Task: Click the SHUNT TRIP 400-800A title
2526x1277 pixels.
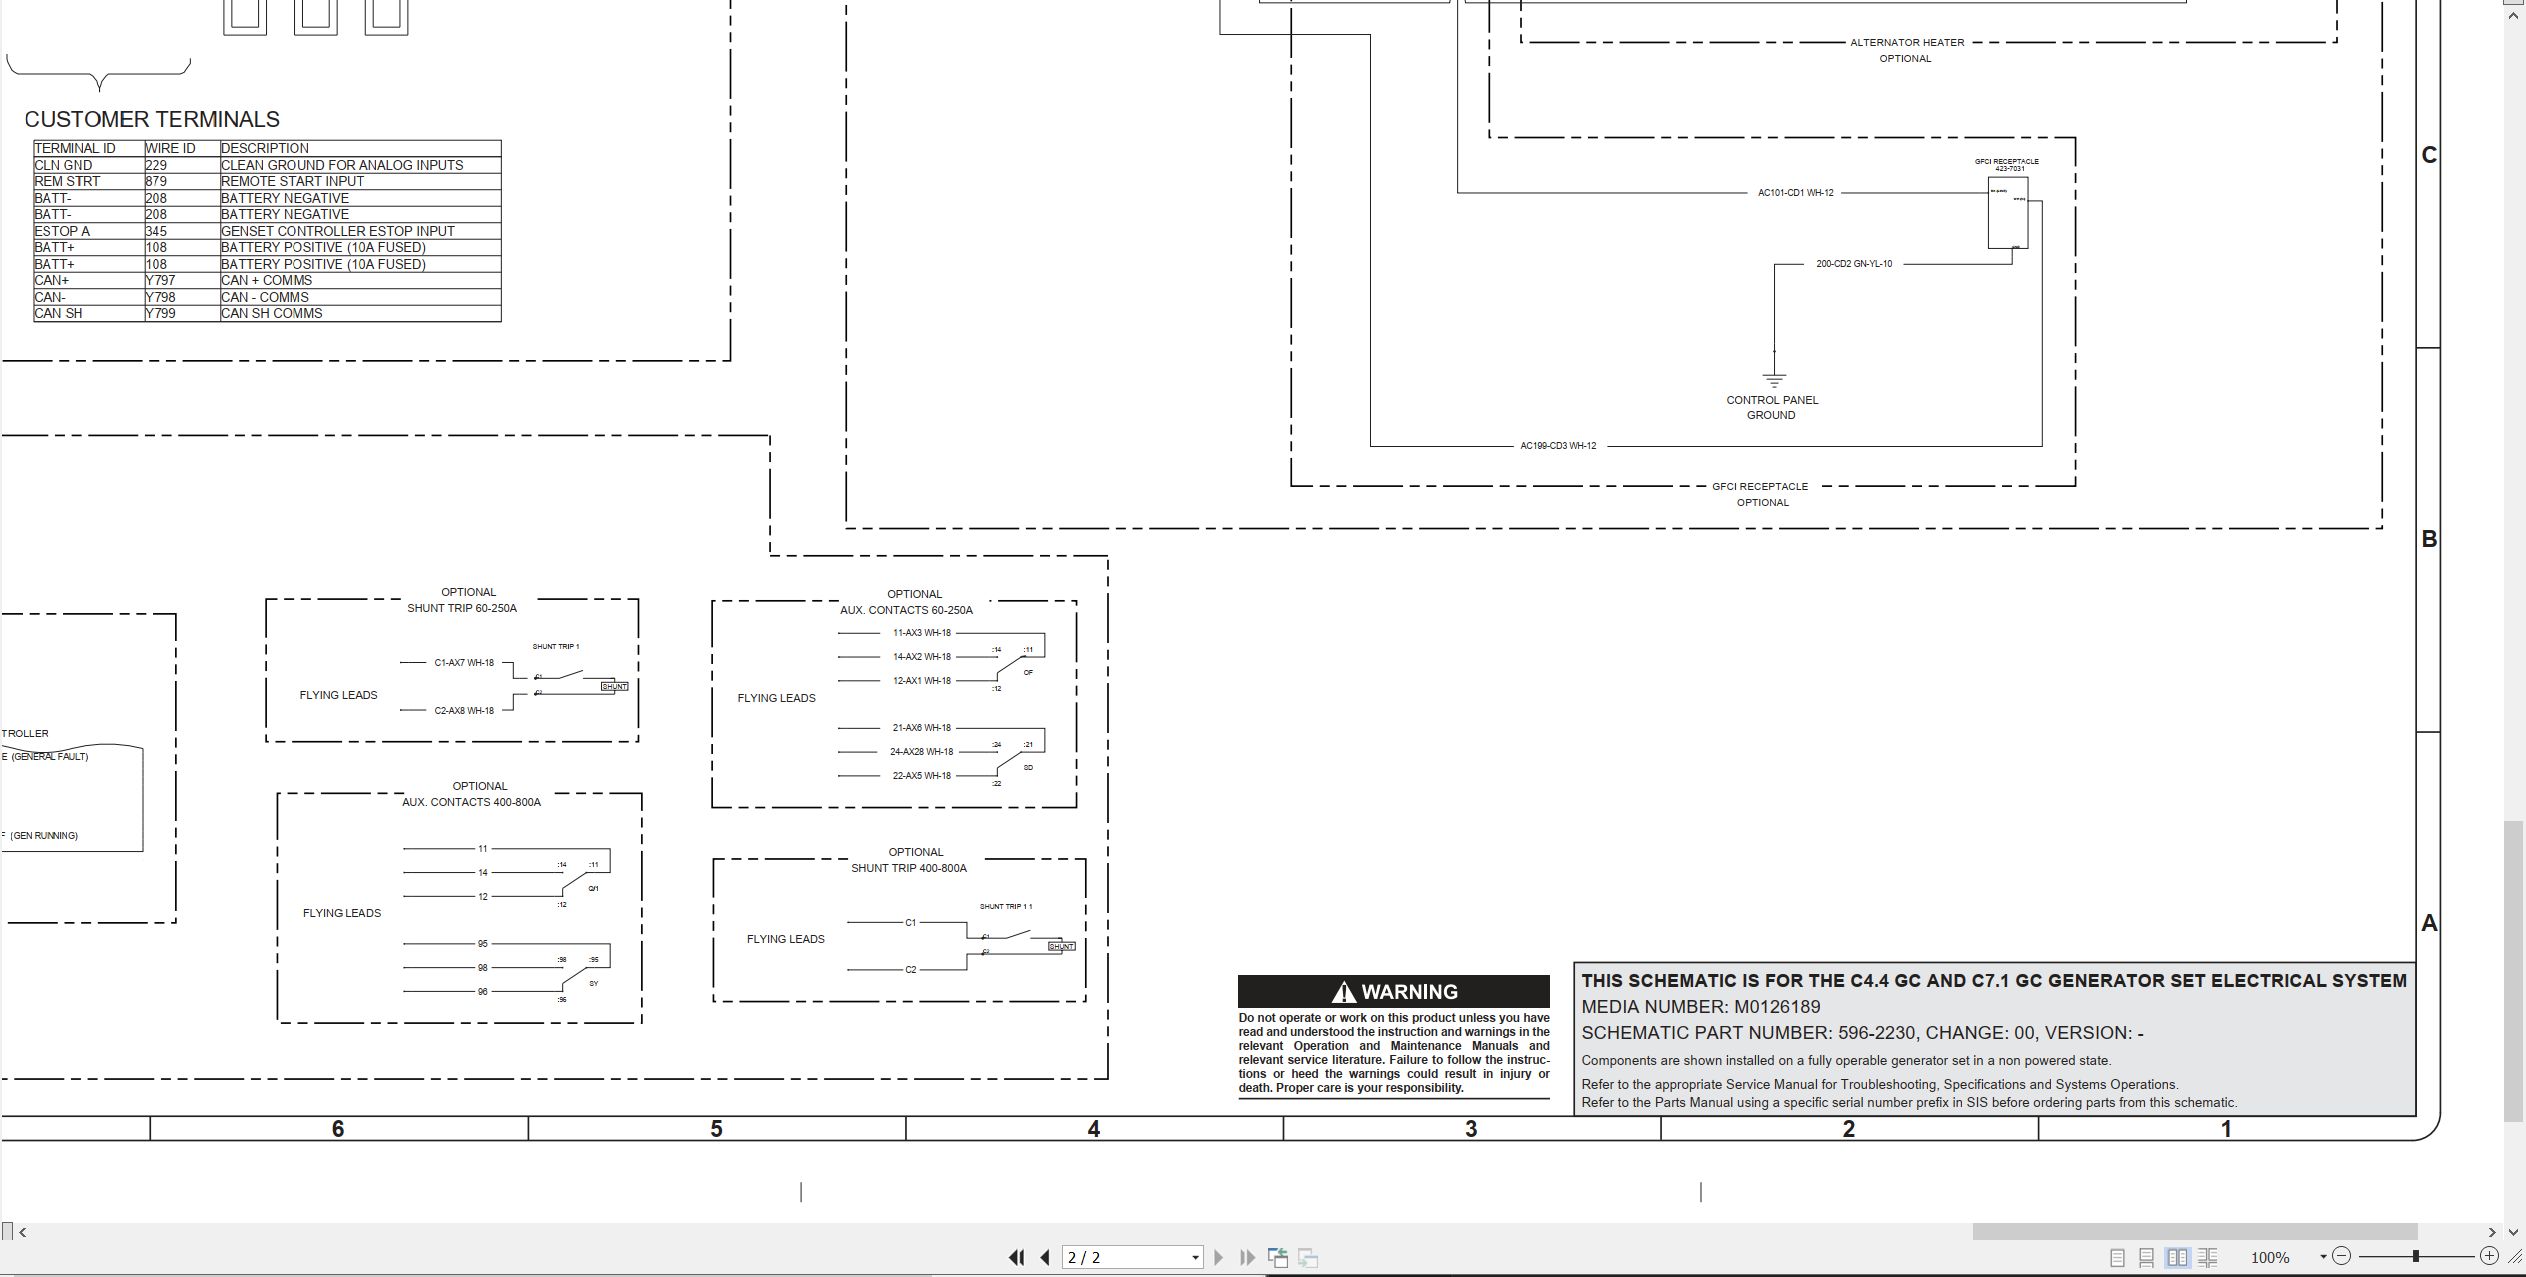Action: [909, 868]
